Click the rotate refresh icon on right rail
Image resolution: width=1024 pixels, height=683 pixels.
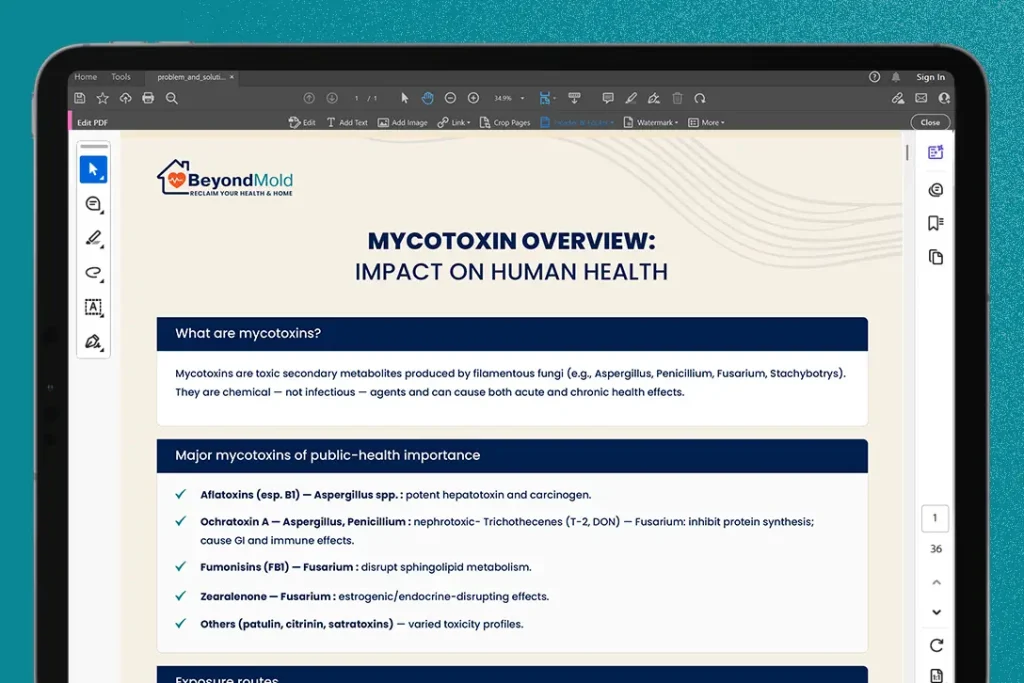[x=936, y=645]
